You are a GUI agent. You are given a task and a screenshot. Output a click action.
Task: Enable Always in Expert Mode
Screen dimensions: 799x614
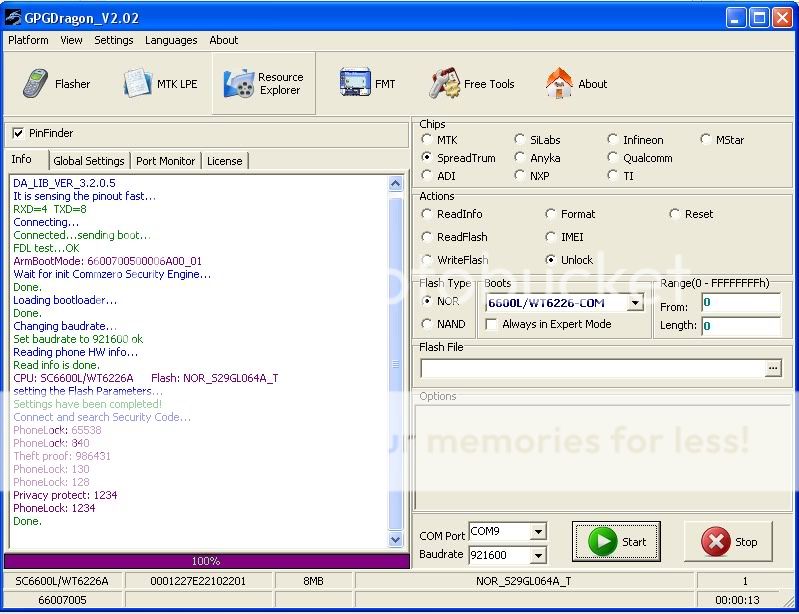coord(491,324)
